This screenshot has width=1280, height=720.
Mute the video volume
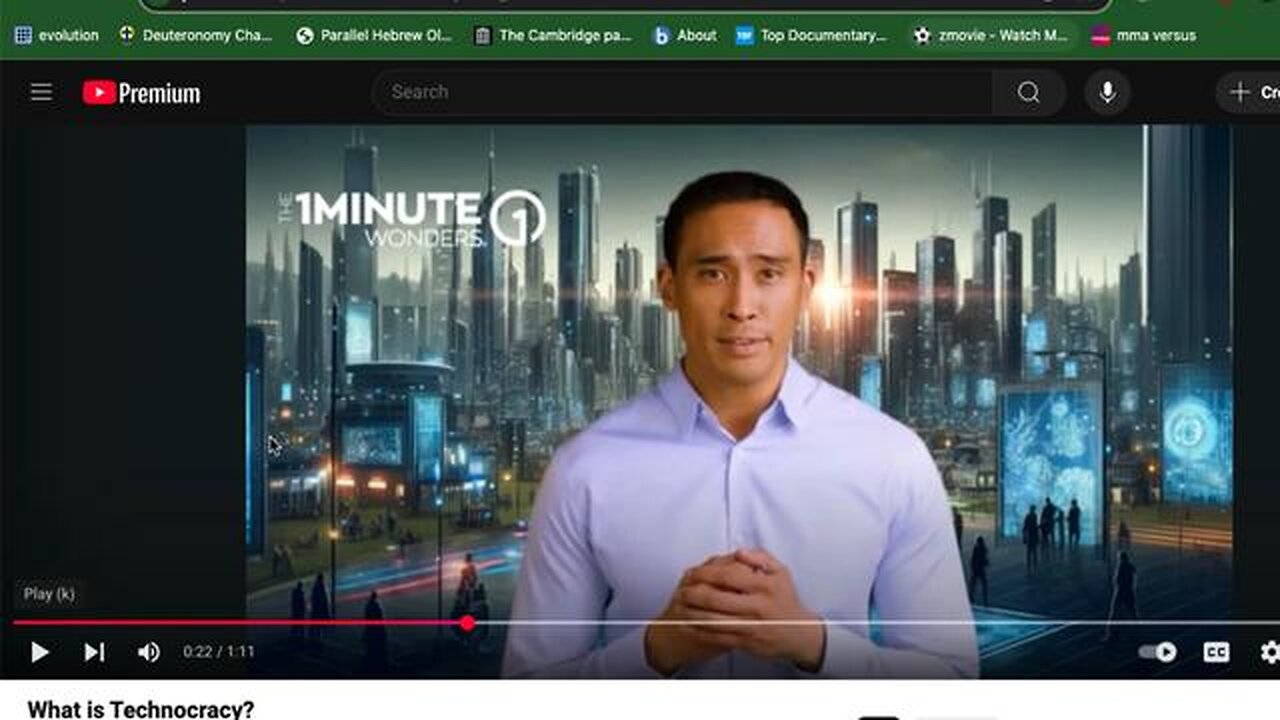coord(148,652)
